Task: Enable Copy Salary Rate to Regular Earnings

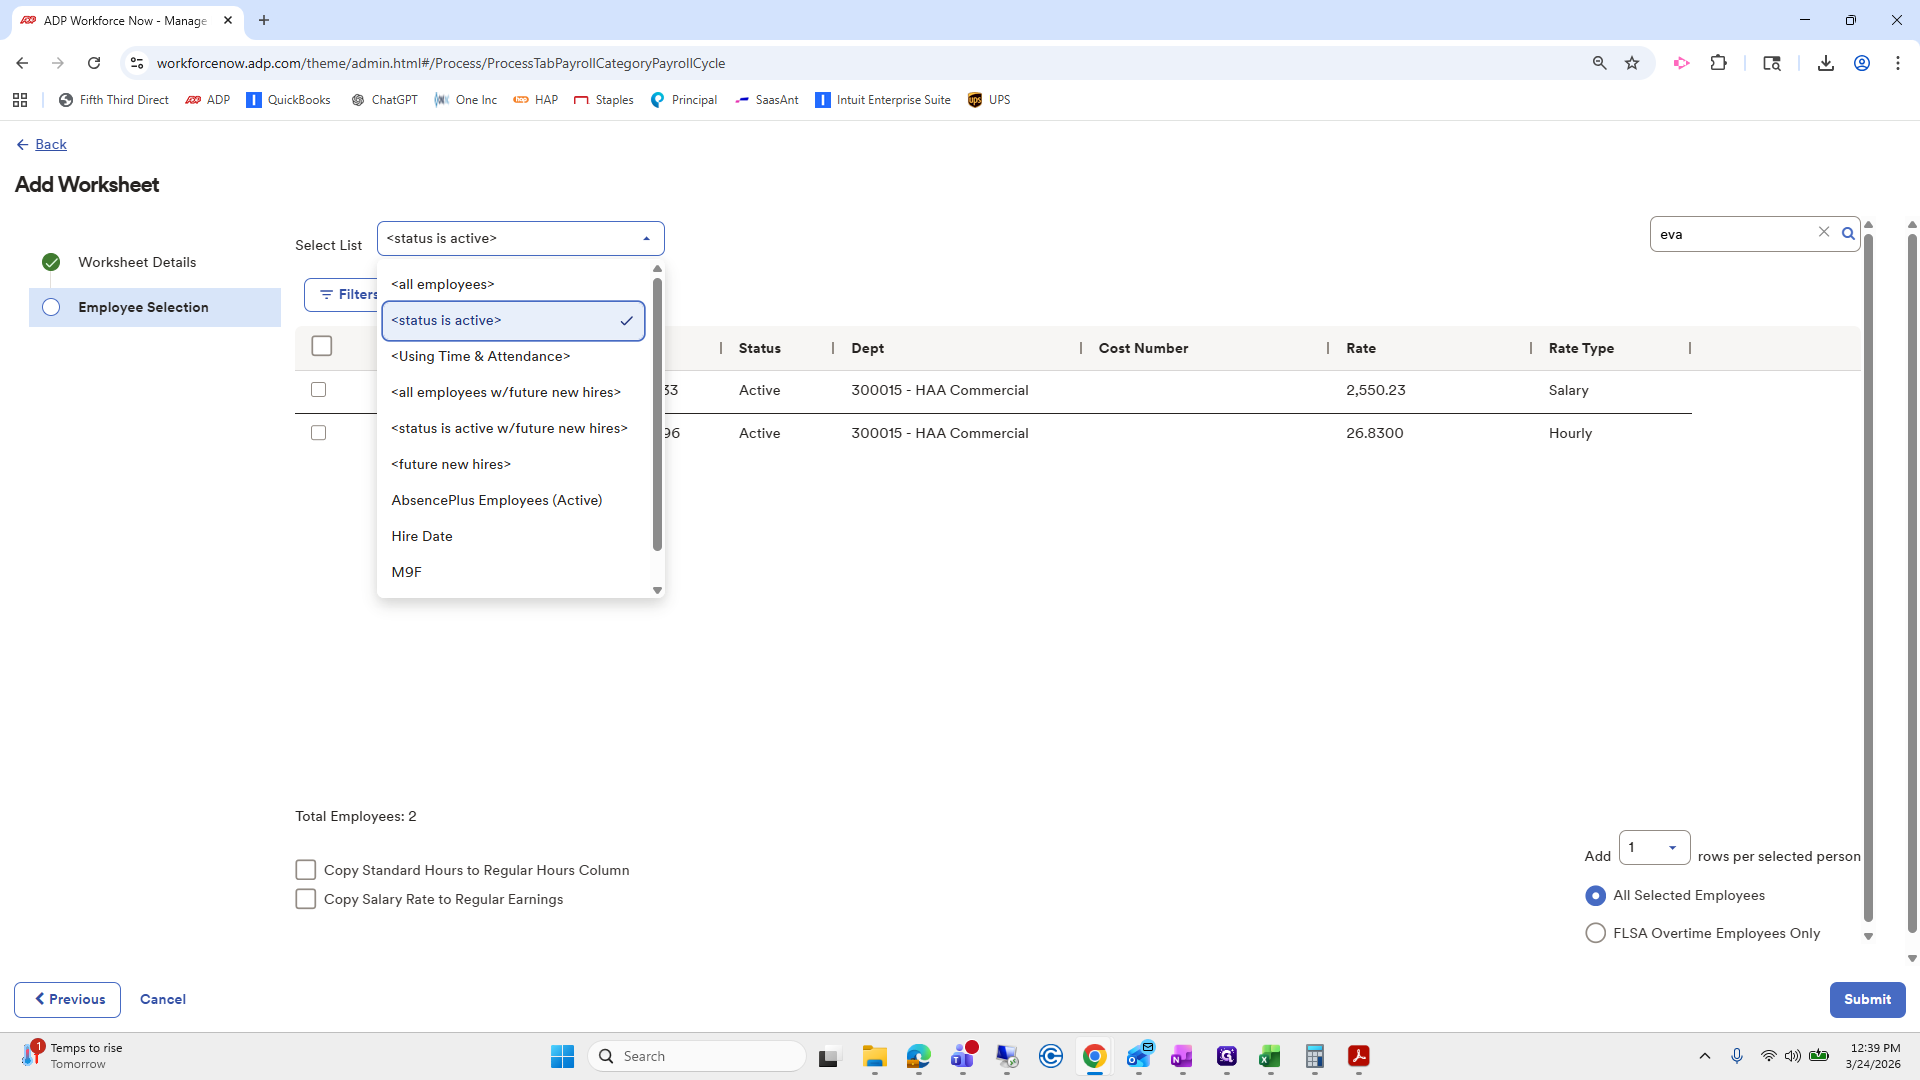Action: coord(306,899)
